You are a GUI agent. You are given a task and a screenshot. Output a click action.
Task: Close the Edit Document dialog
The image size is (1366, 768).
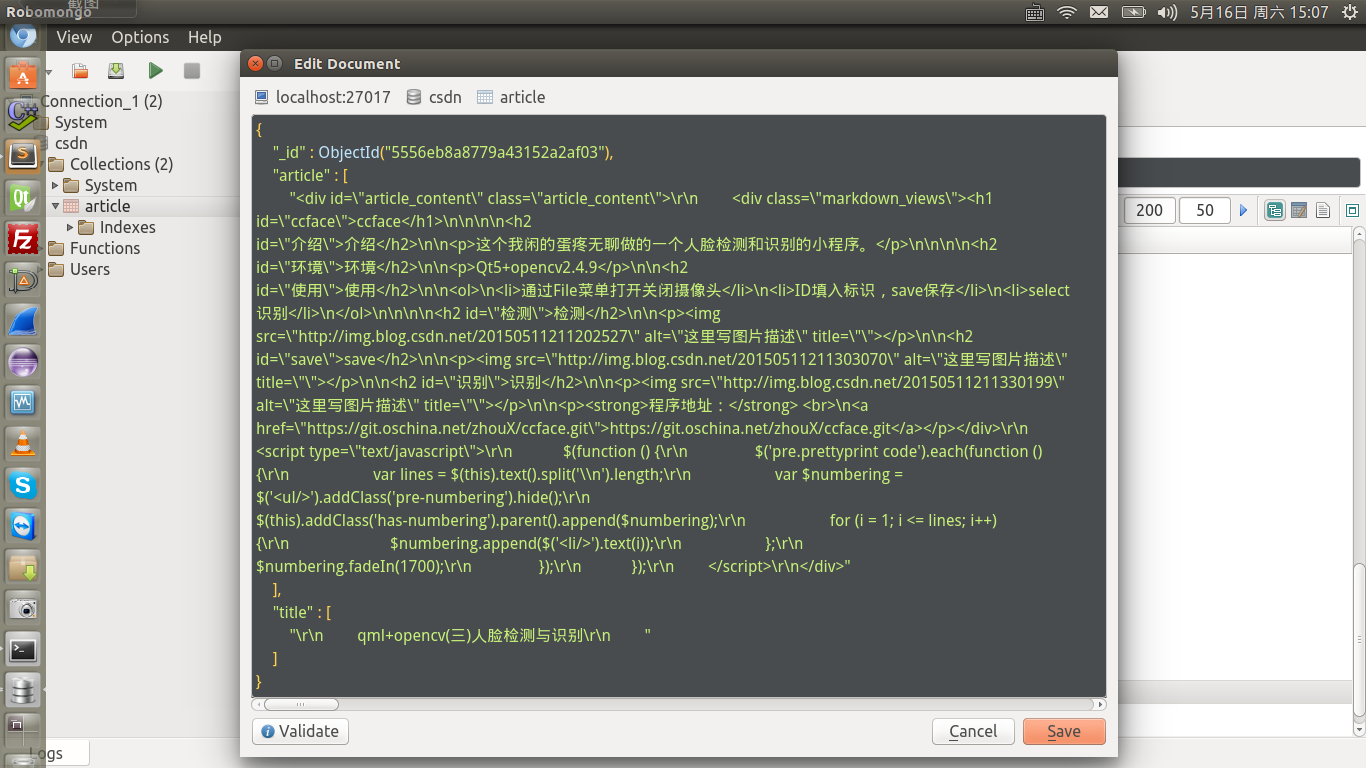coord(255,63)
